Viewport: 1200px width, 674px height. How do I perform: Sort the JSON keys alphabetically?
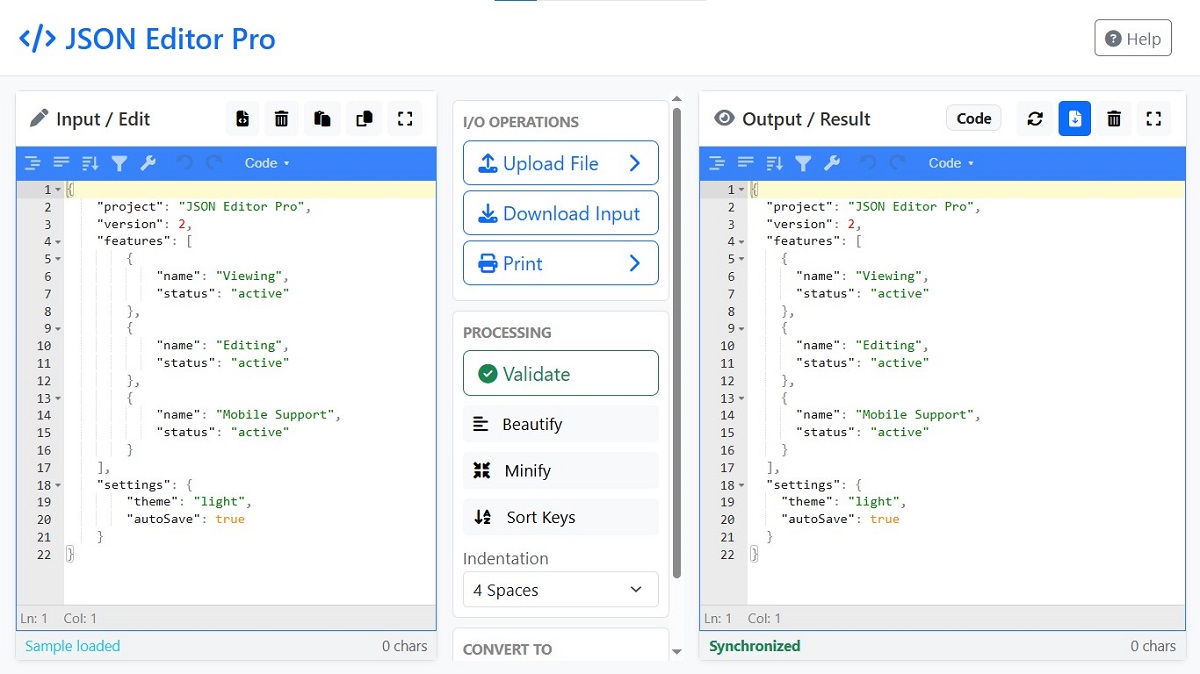pyautogui.click(x=560, y=517)
